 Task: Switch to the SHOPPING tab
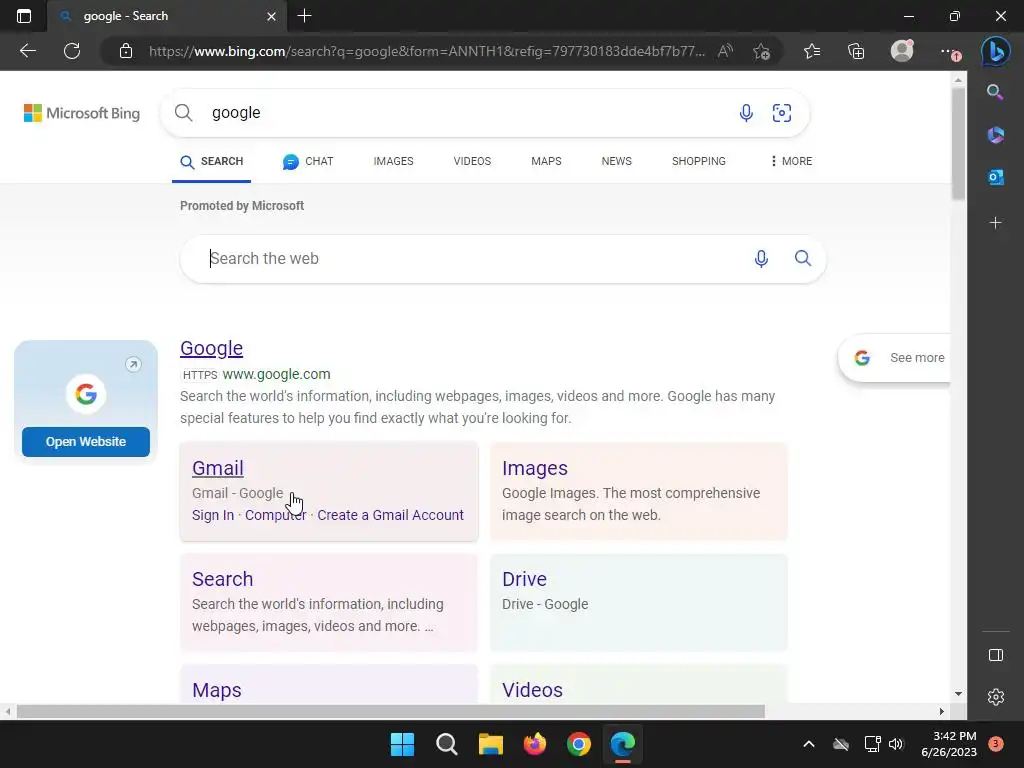(699, 161)
